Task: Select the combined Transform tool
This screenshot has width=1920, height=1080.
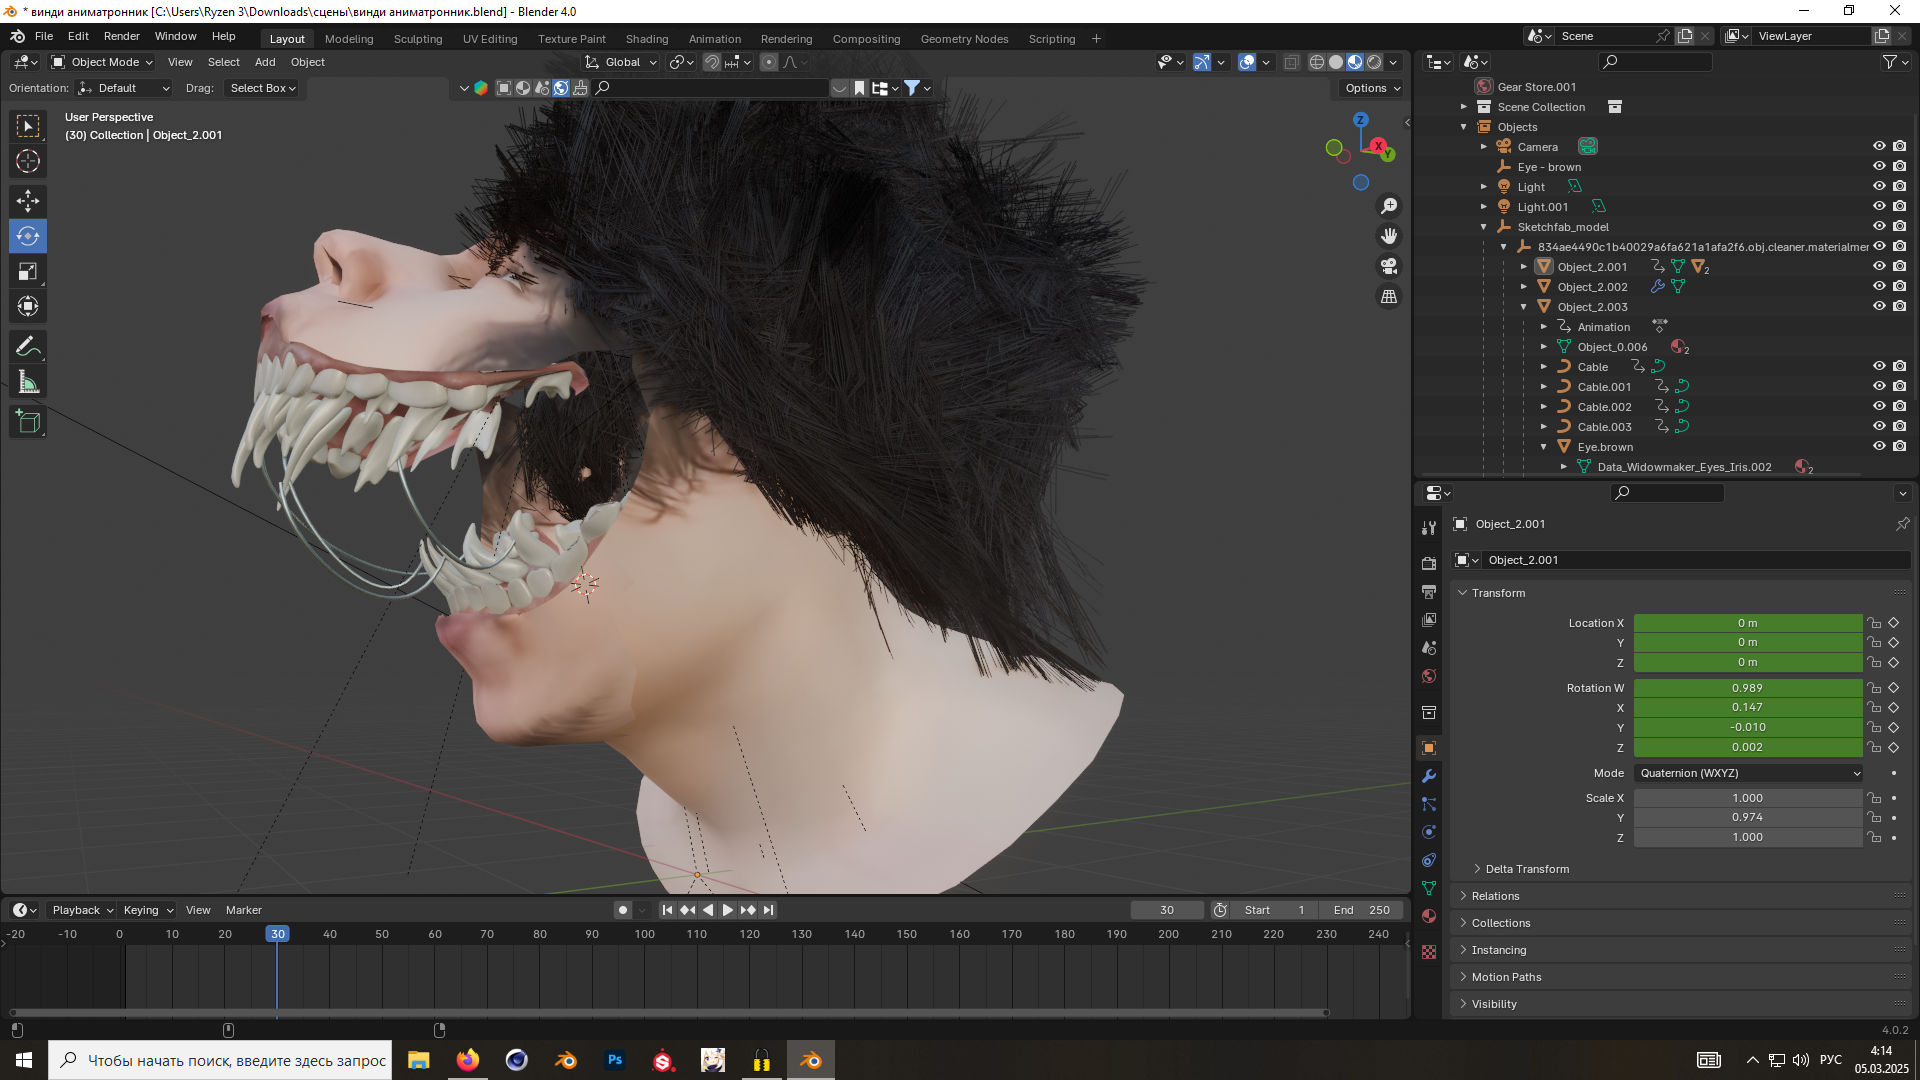Action: [28, 306]
